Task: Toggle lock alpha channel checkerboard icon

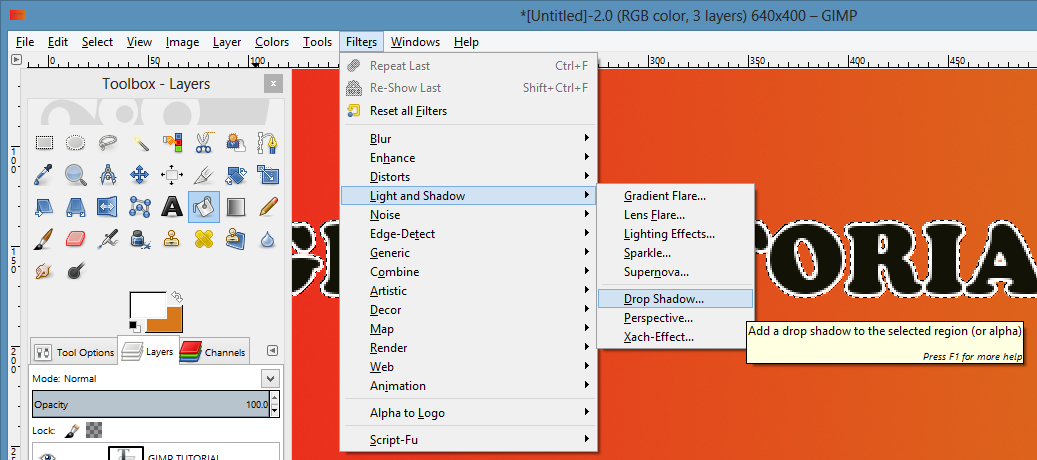Action: pyautogui.click(x=95, y=431)
